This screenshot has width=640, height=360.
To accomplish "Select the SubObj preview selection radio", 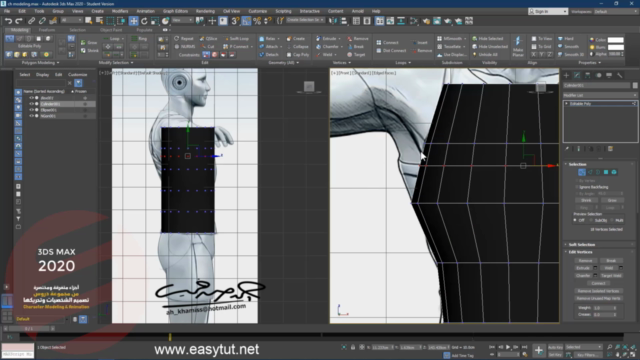I will click(591, 220).
